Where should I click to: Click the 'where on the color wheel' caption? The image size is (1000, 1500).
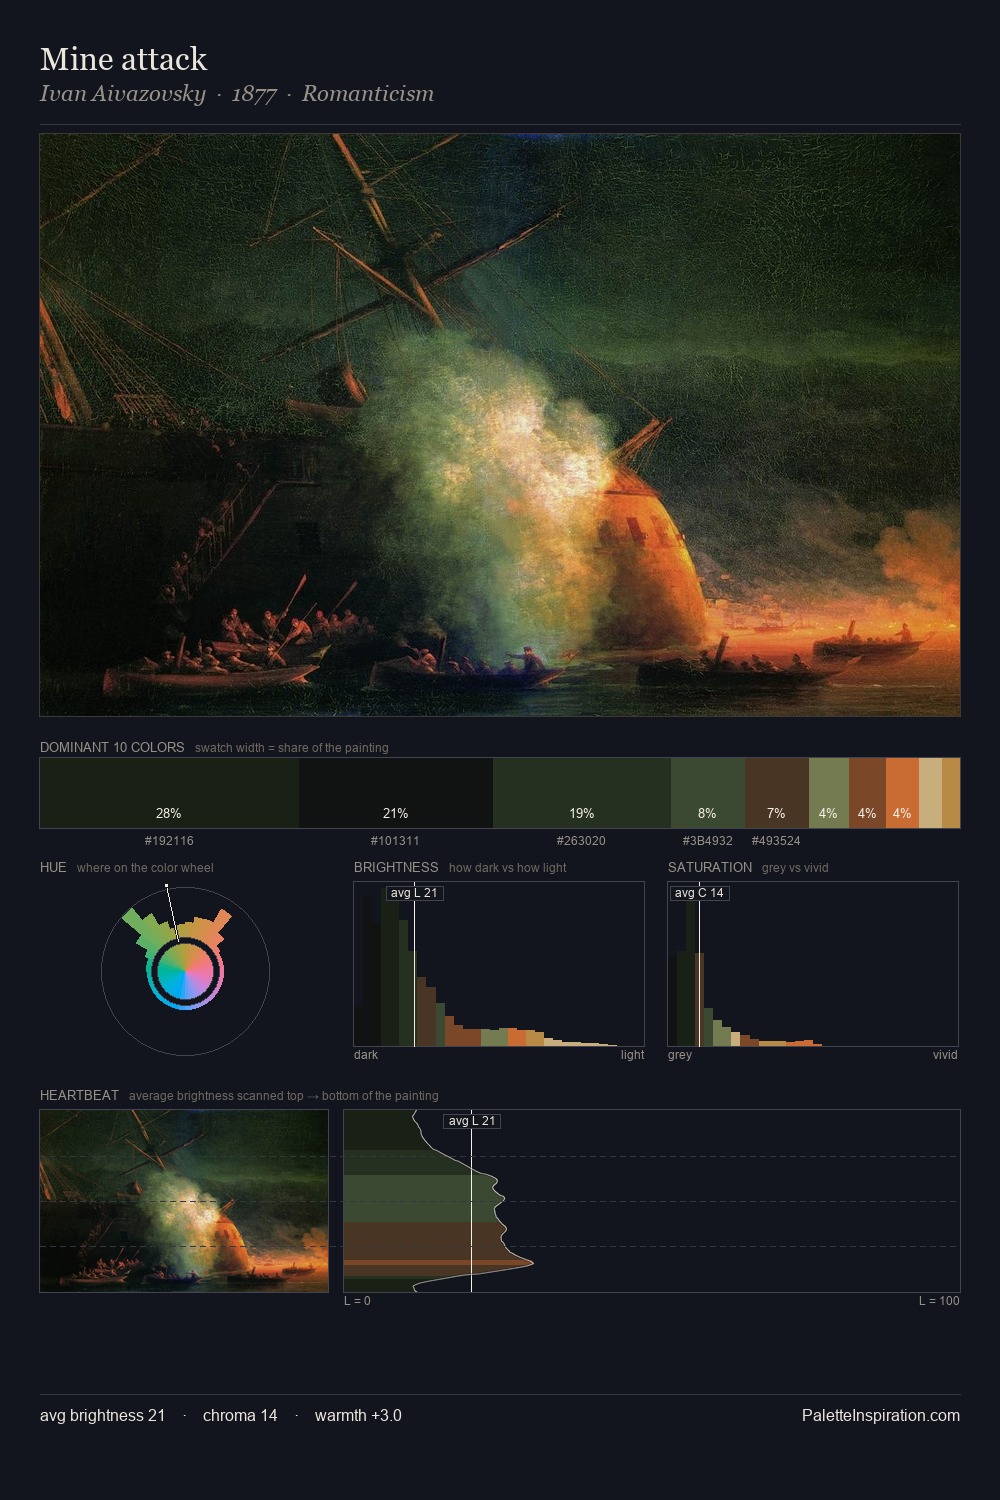coord(145,868)
